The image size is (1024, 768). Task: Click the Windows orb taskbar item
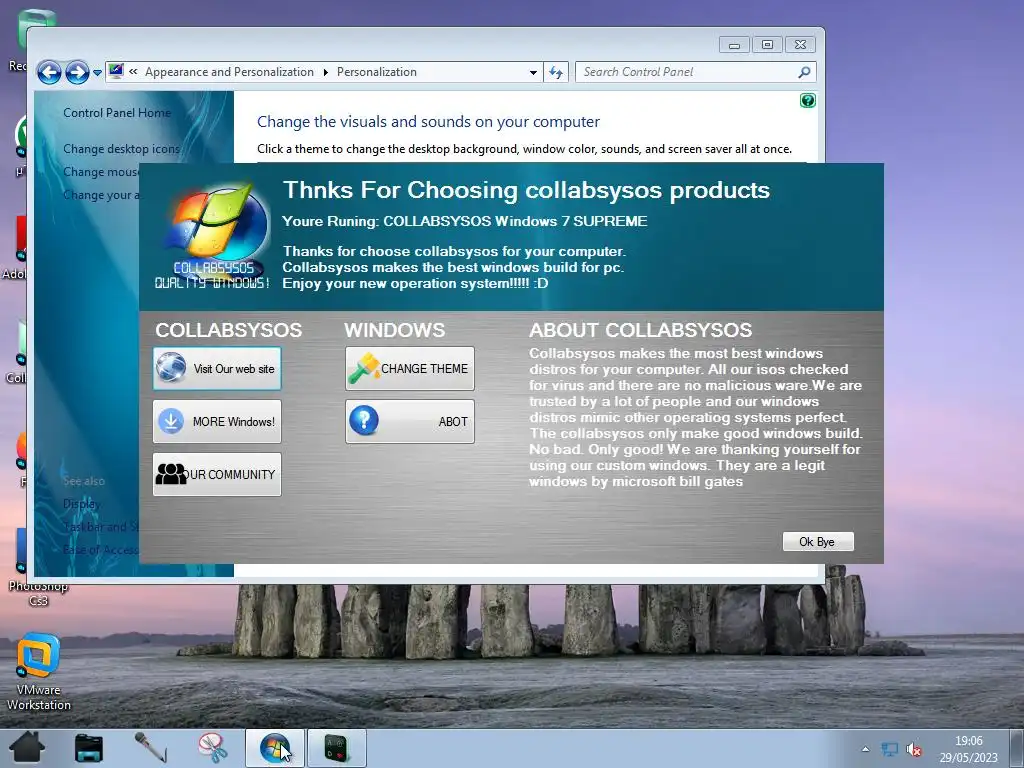pos(275,748)
